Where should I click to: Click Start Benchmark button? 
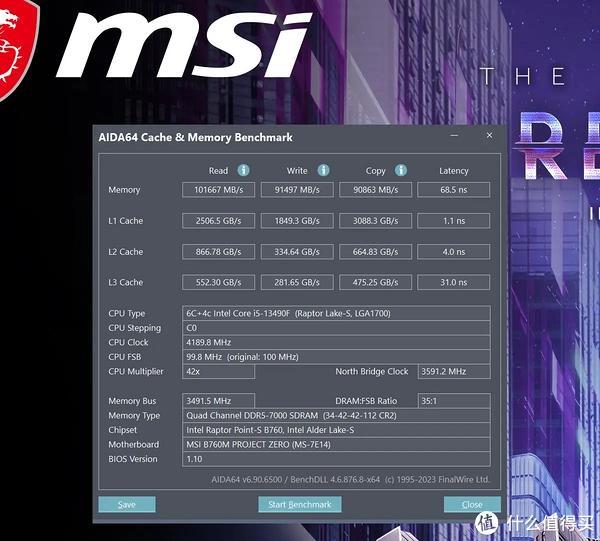[300, 504]
